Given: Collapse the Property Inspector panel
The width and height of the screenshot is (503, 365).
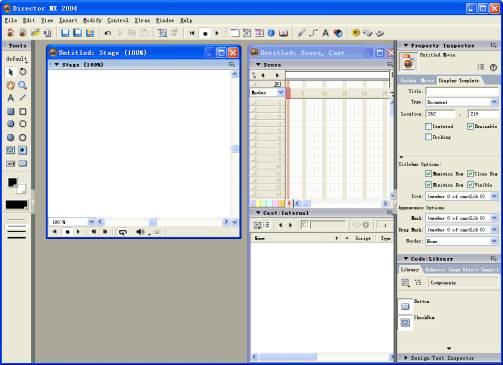Looking at the screenshot, I should pyautogui.click(x=406, y=45).
